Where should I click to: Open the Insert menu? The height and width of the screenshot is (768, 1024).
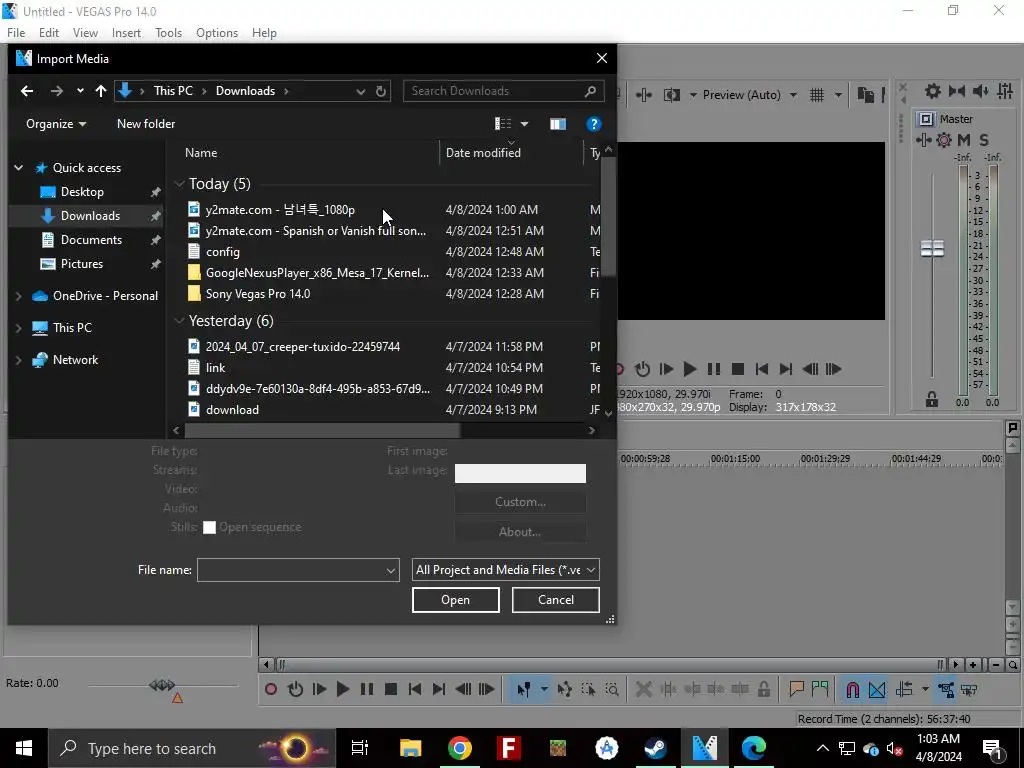point(126,33)
